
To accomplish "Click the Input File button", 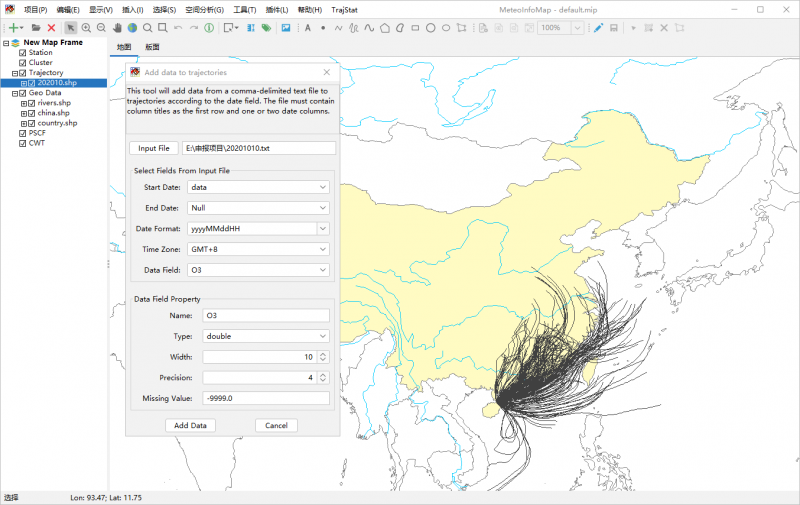I will [x=154, y=148].
